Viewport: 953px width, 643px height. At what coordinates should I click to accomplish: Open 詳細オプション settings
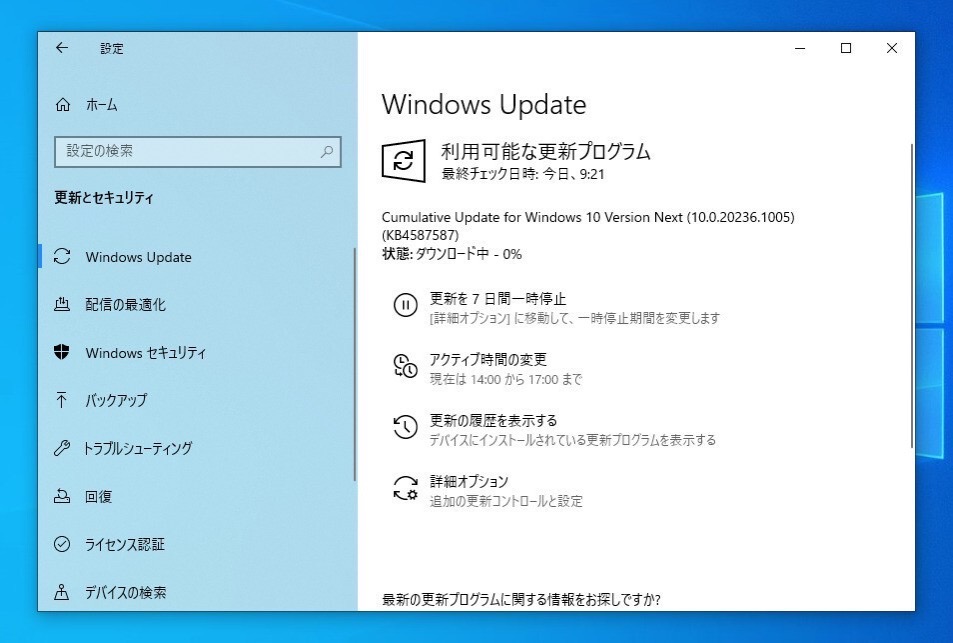pos(469,481)
